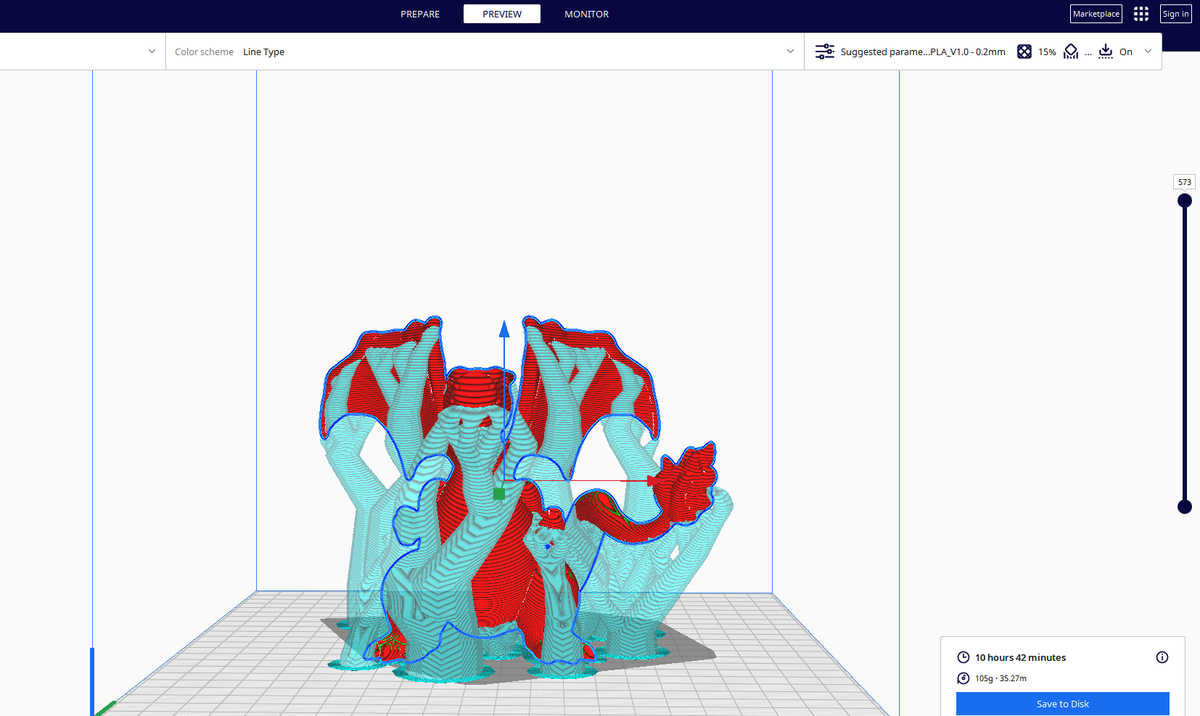1200x716 pixels.
Task: Click the Sign in button
Action: click(x=1175, y=13)
